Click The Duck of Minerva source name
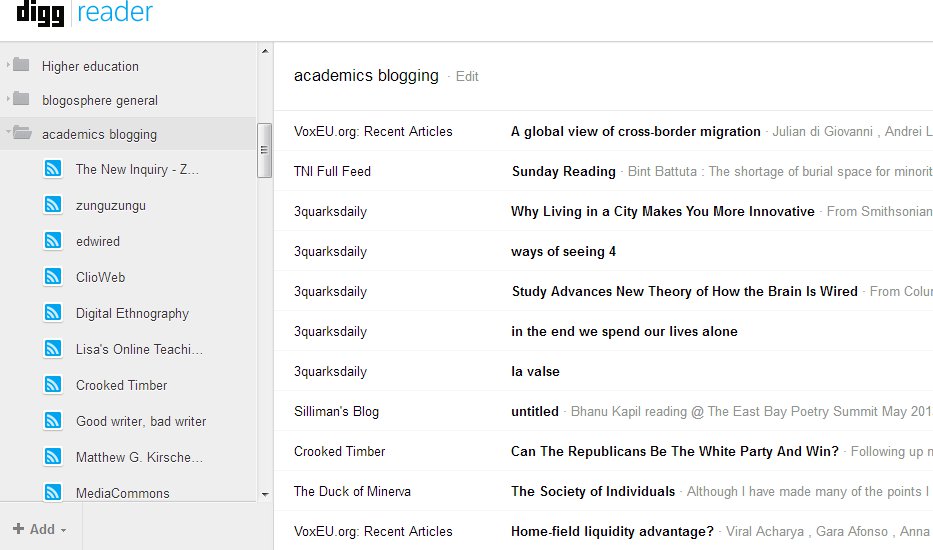Image resolution: width=933 pixels, height=550 pixels. click(352, 491)
